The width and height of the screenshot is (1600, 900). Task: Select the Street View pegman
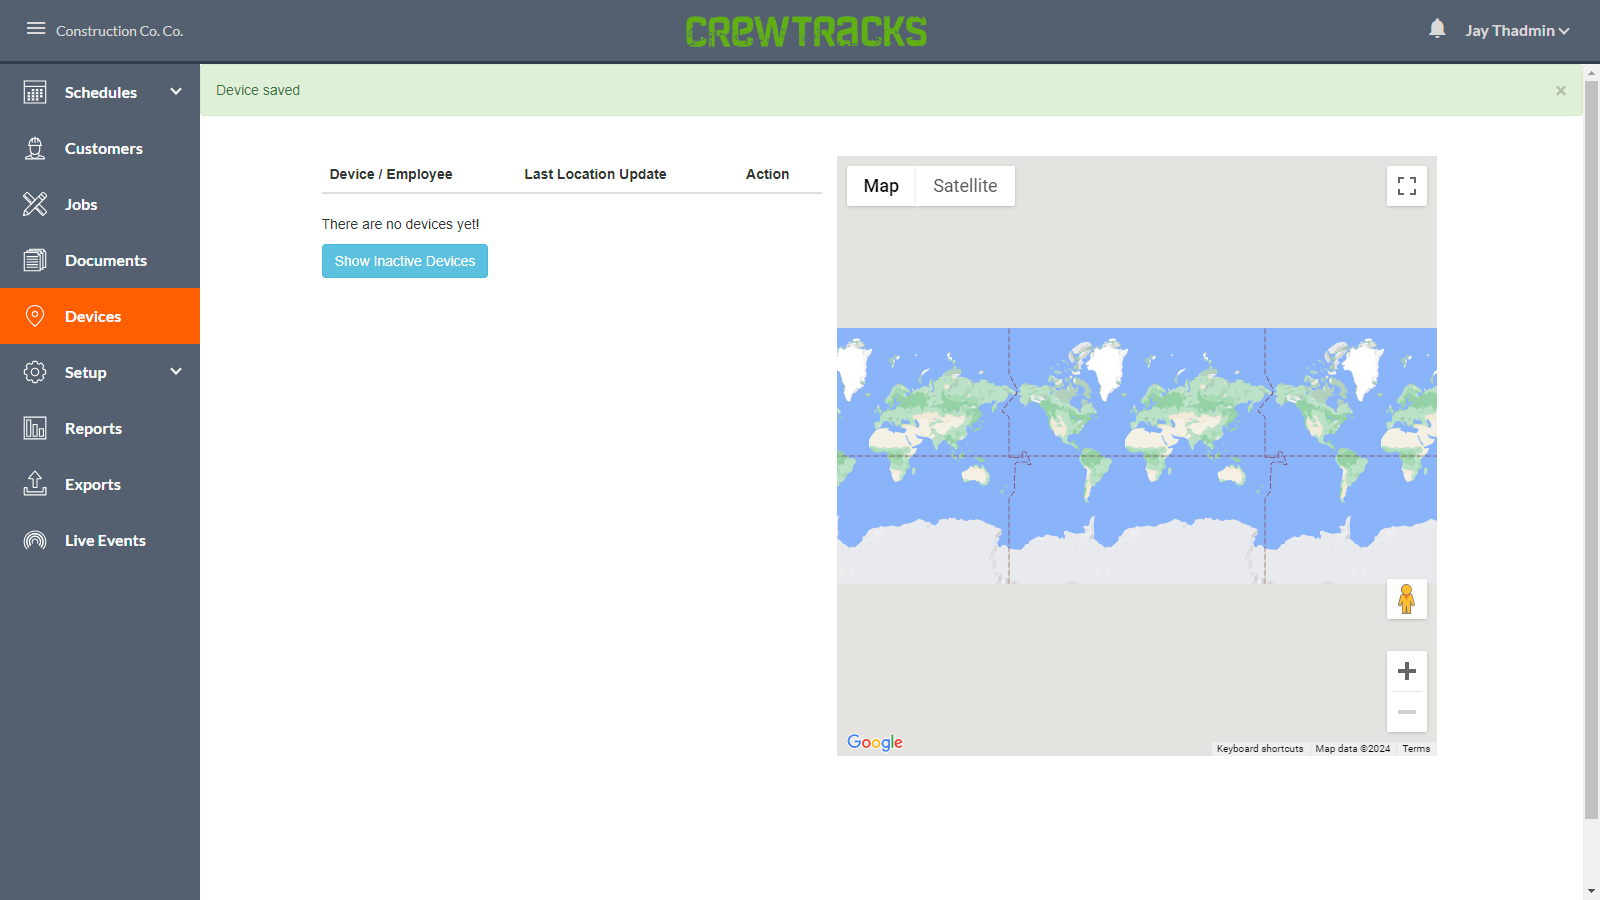[1407, 599]
